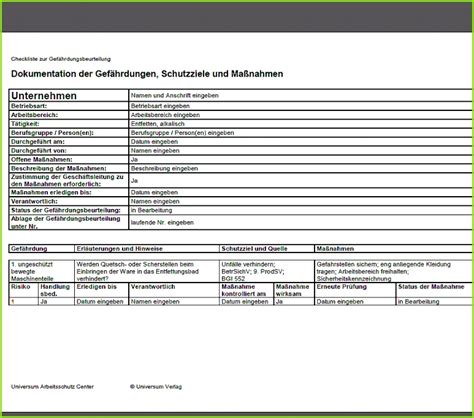Click the Risiko value '1'
This screenshot has height=418, width=474.
click(x=13, y=302)
